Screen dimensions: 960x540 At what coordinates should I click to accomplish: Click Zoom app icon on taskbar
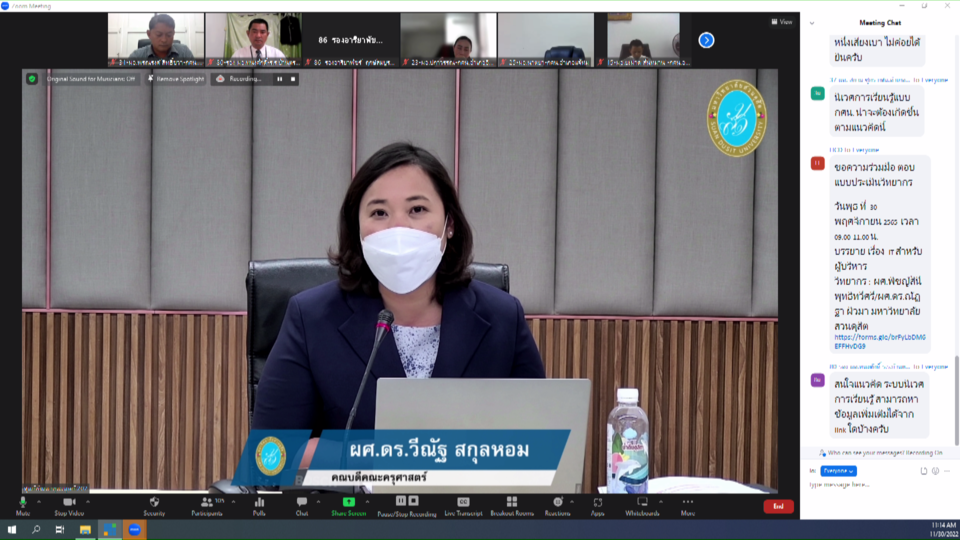pyautogui.click(x=134, y=530)
